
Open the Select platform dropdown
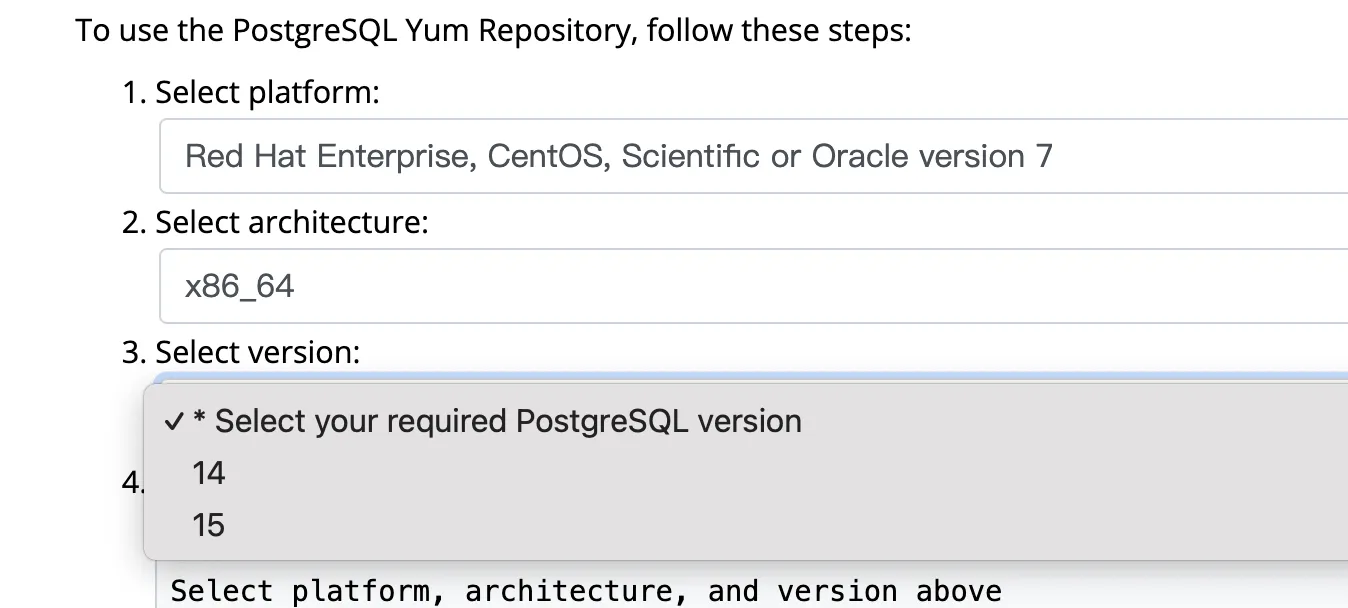(754, 156)
